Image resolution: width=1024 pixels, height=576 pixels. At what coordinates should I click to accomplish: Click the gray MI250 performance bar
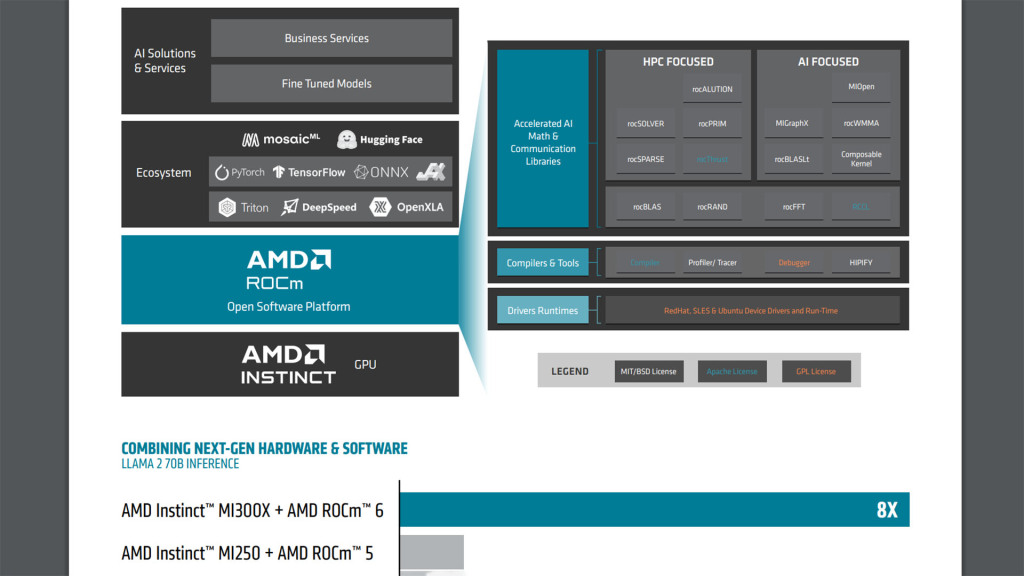[432, 552]
